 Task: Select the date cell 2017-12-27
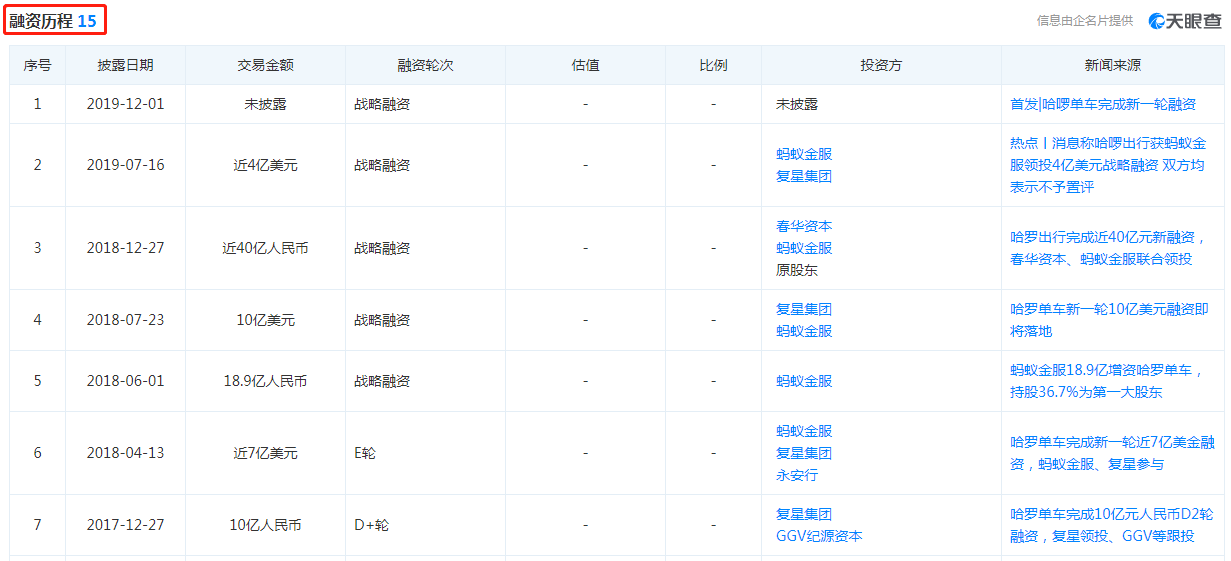[125, 525]
